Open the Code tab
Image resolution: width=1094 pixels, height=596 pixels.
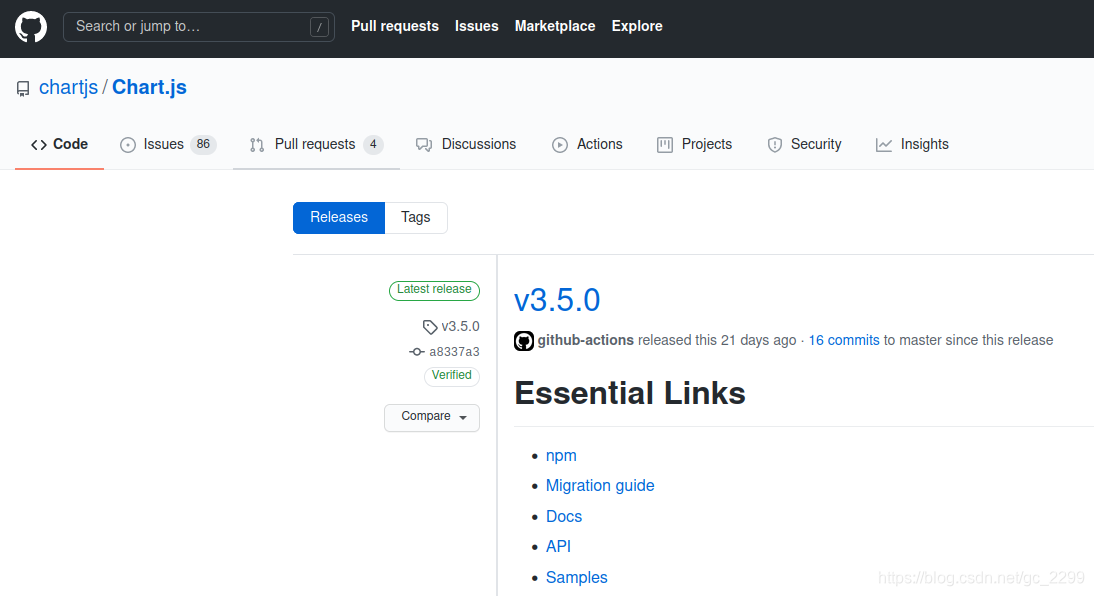[x=59, y=144]
